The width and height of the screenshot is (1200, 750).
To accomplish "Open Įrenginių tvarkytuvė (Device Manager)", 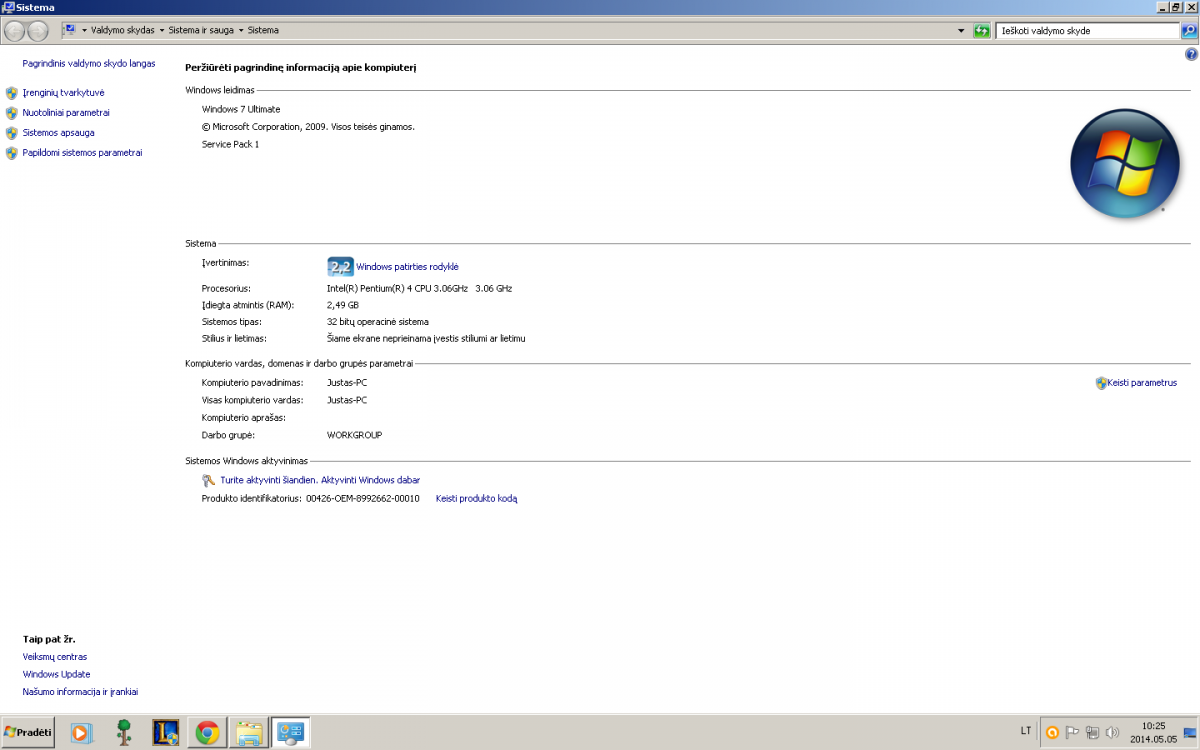I will click(x=63, y=93).
